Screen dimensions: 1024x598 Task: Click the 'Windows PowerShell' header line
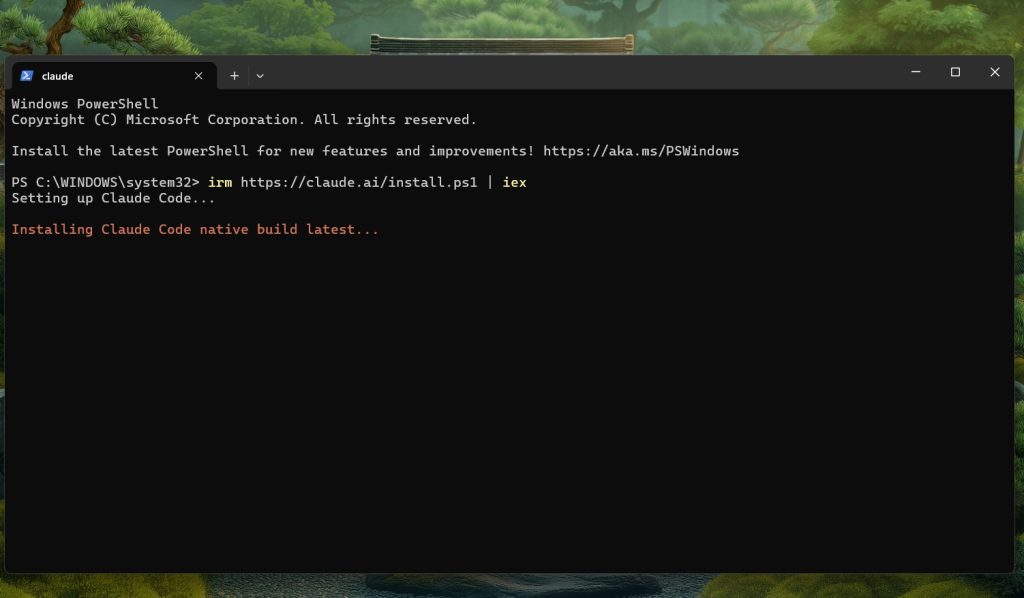pyautogui.click(x=84, y=104)
